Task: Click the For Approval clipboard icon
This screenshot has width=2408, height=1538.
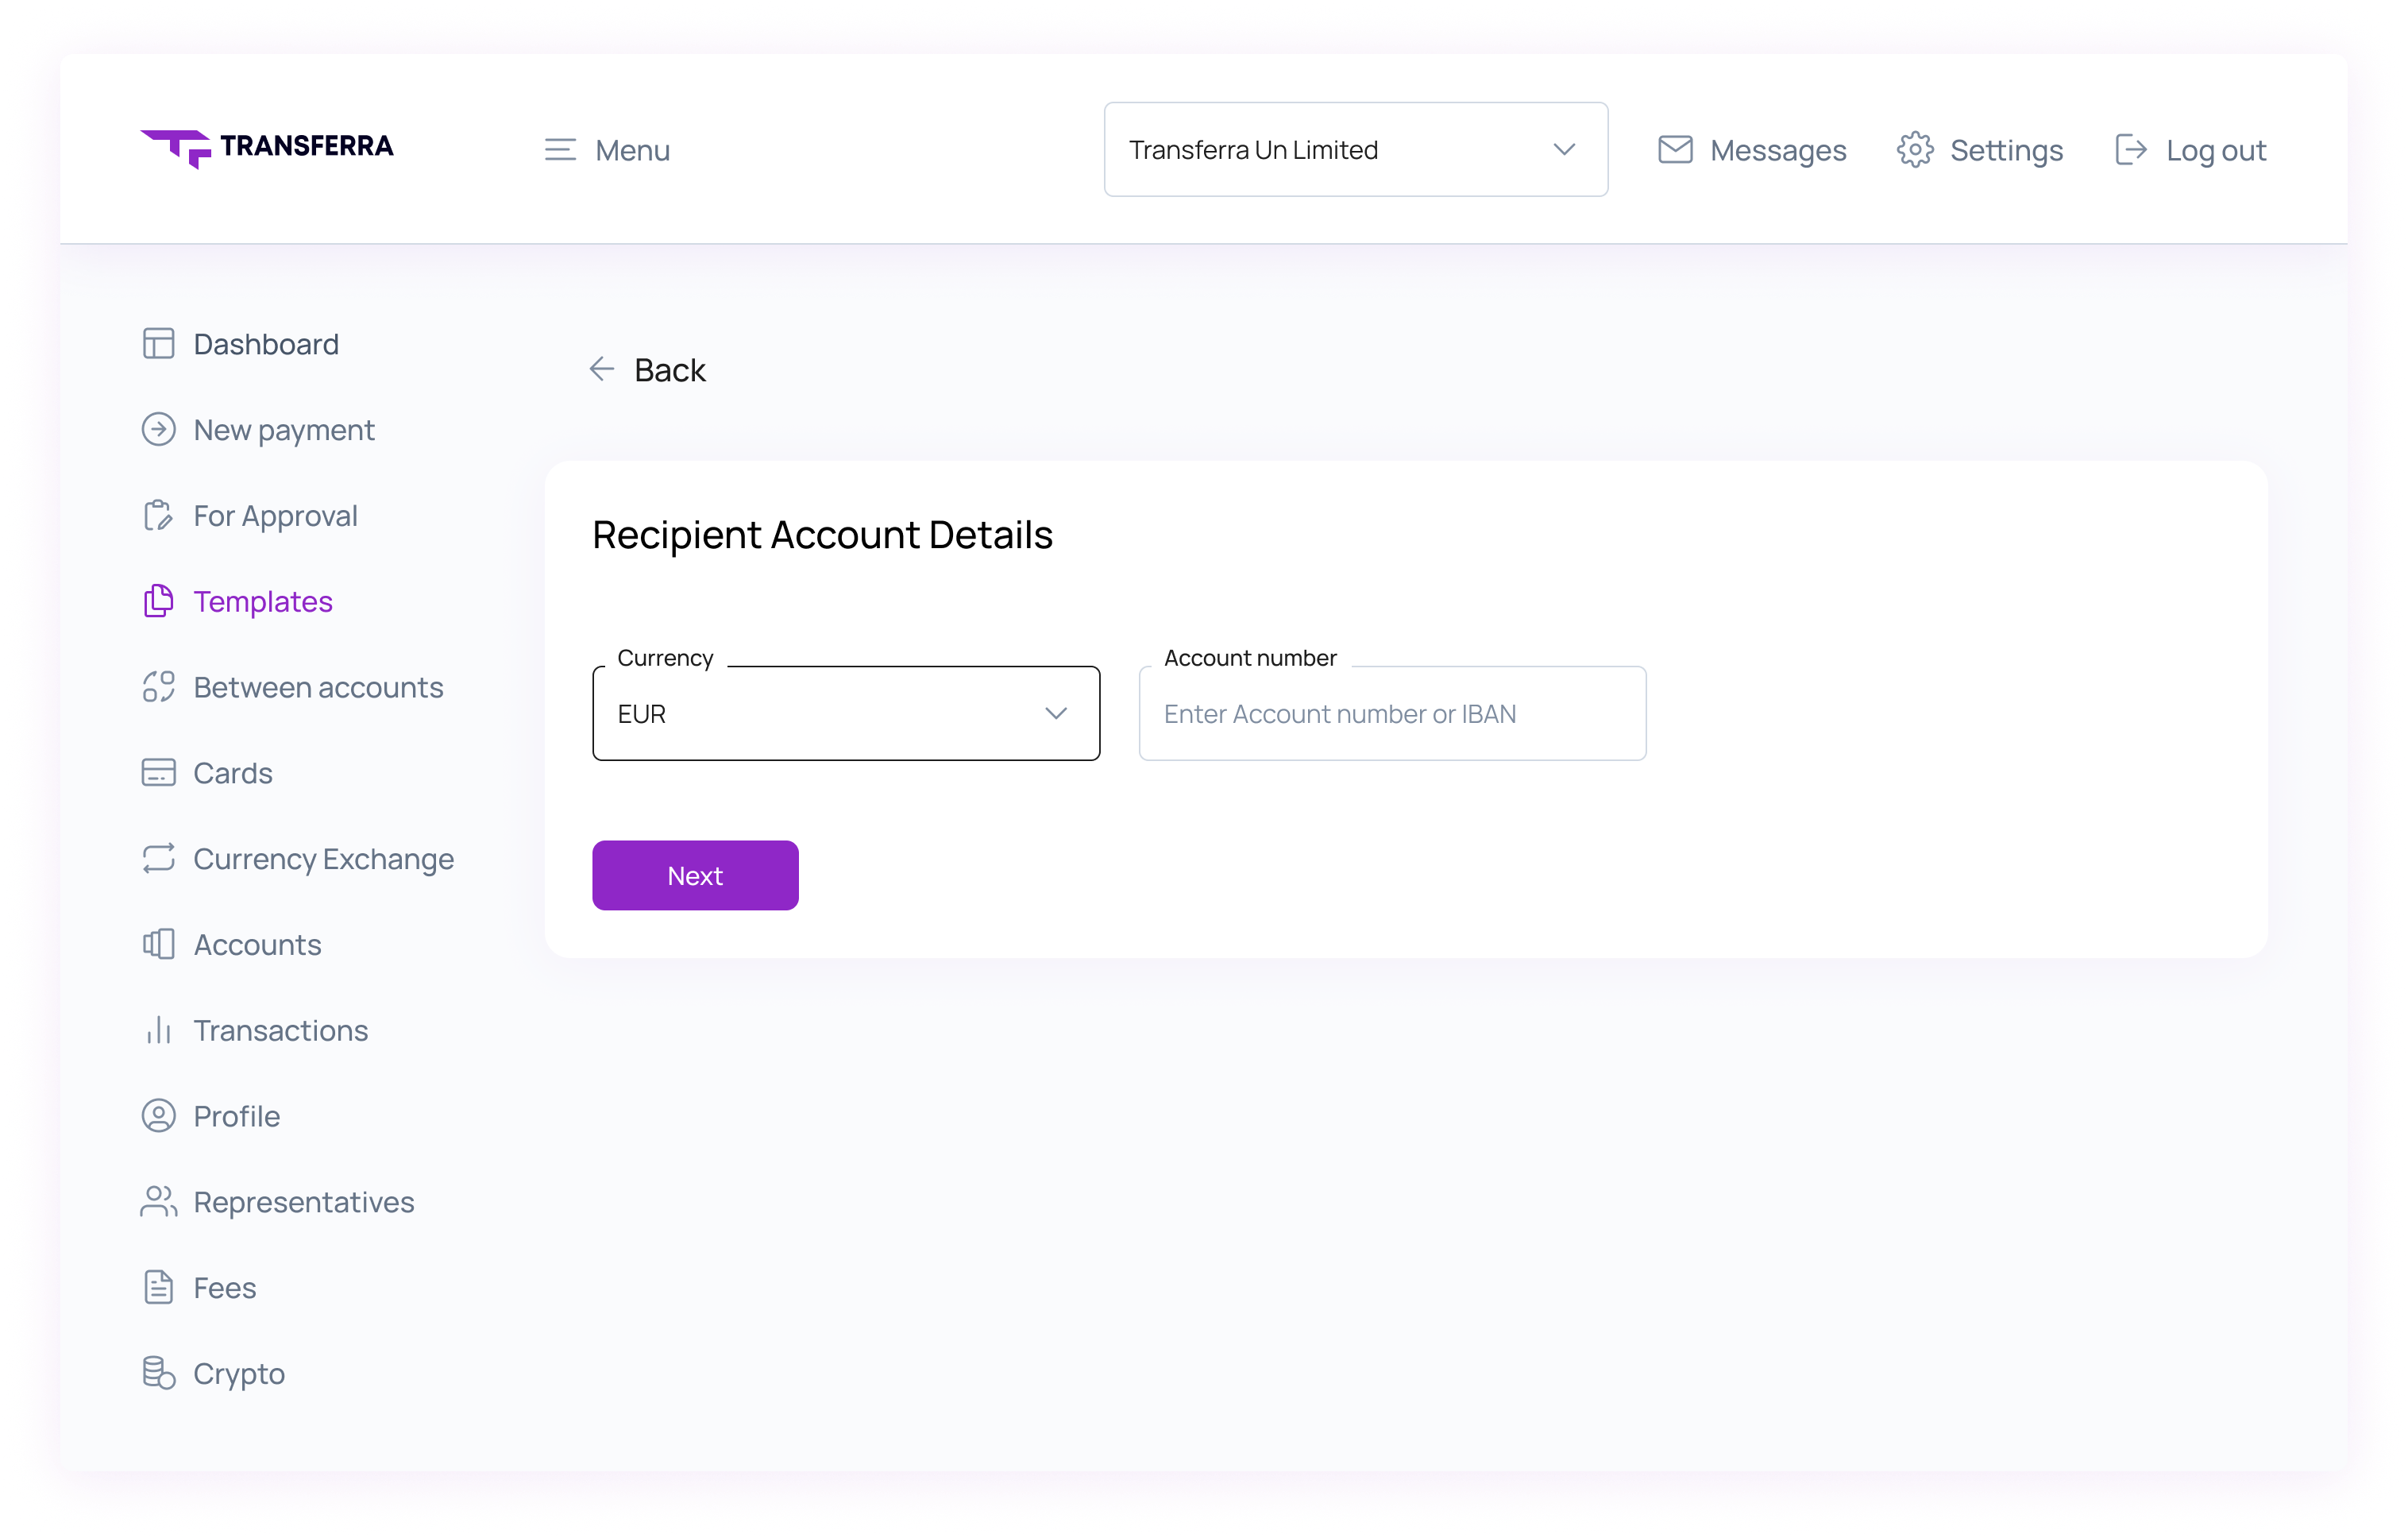Action: pos(158,516)
